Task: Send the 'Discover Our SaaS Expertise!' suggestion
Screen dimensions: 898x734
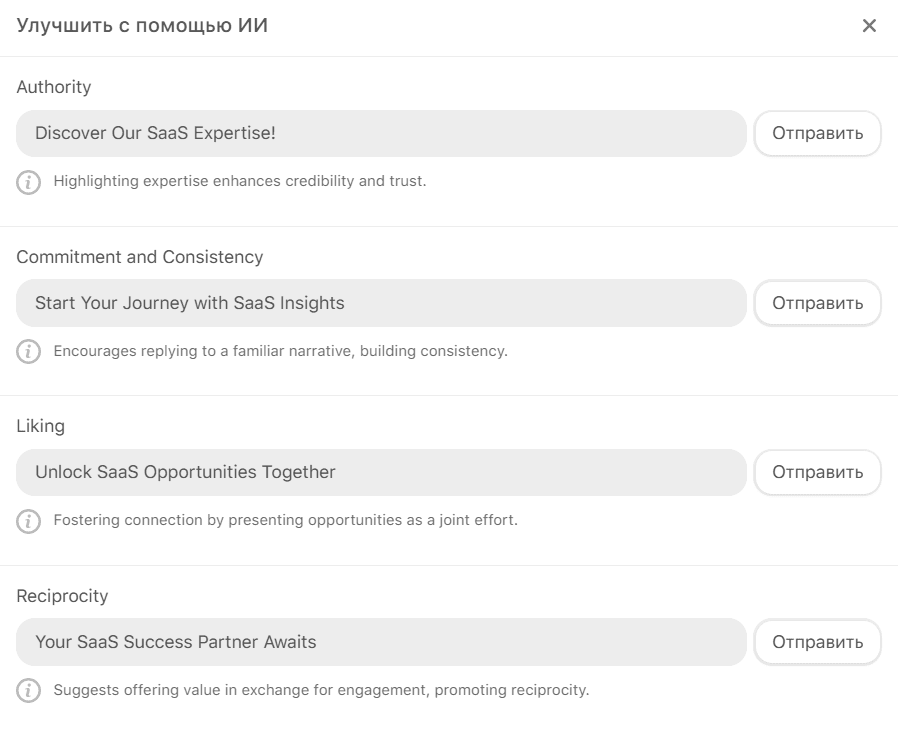Action: click(817, 134)
